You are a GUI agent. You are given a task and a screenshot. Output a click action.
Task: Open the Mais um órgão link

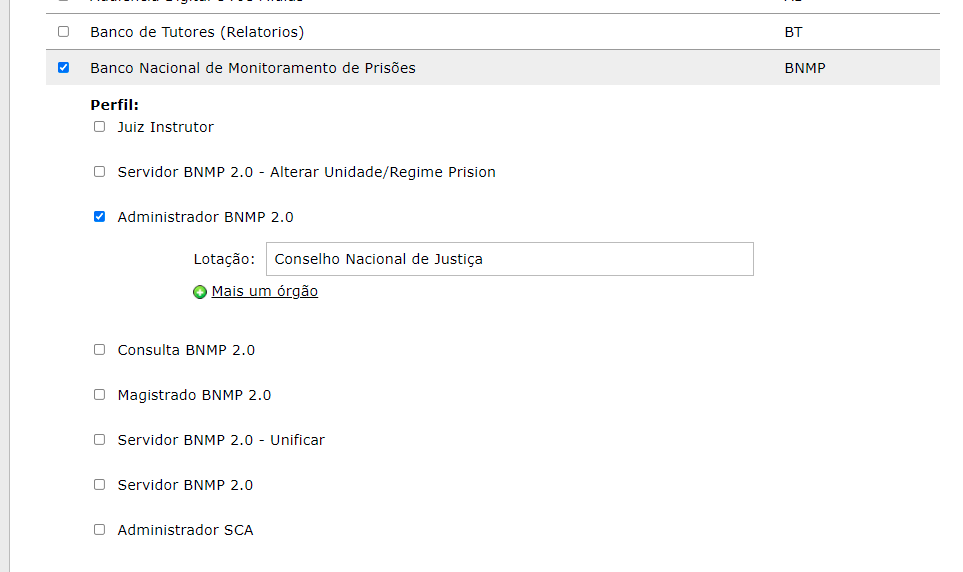pos(265,291)
